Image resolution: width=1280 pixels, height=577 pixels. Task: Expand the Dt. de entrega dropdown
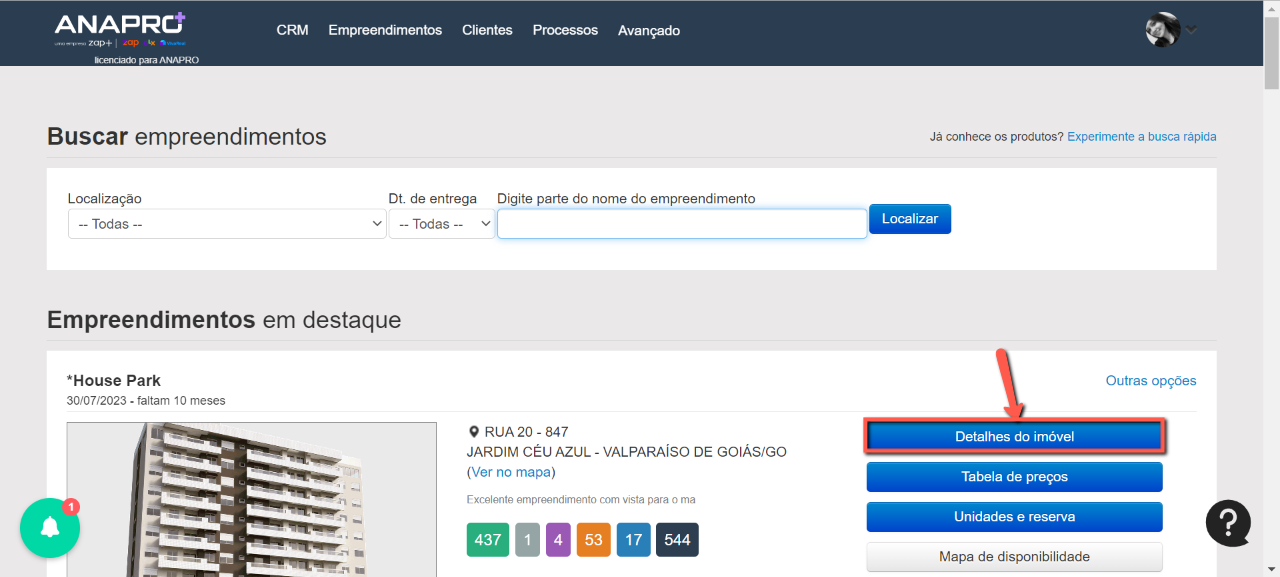[441, 224]
